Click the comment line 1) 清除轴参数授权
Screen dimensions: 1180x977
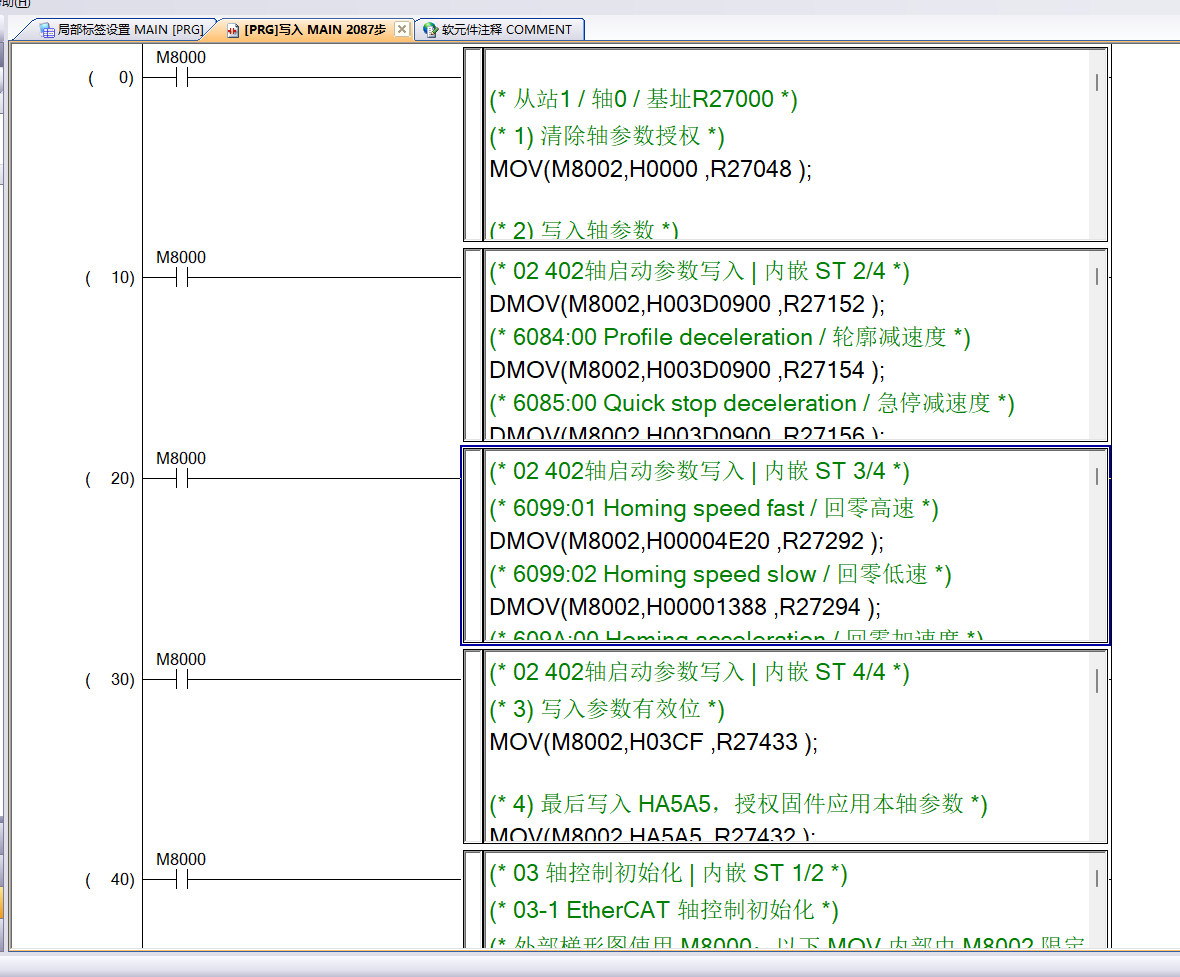click(607, 136)
